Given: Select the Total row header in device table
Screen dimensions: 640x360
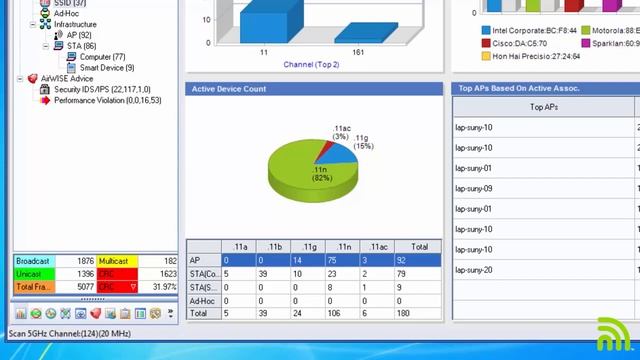Looking at the screenshot, I should [204, 313].
